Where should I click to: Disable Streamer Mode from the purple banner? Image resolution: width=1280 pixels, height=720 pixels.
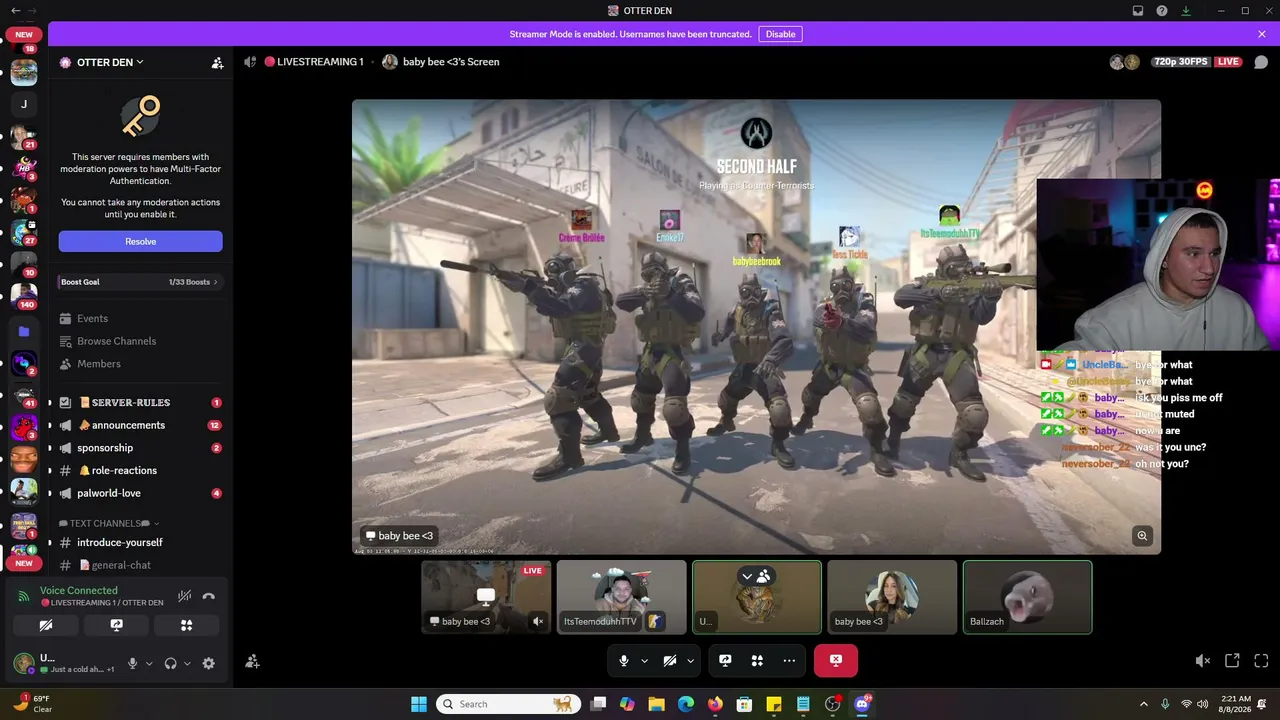(x=780, y=34)
